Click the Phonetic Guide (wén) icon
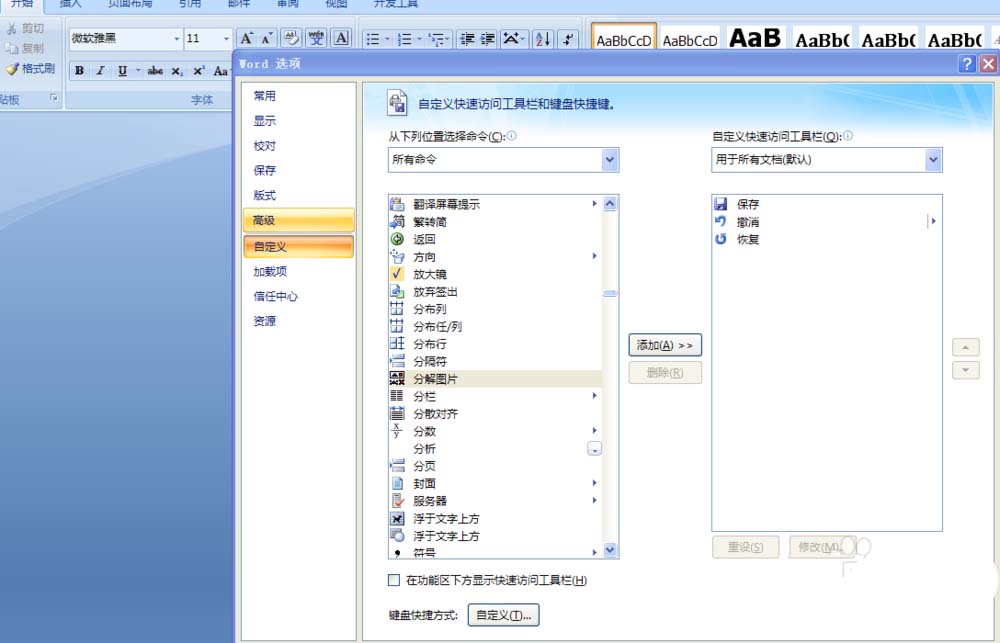Image resolution: width=1000 pixels, height=643 pixels. click(x=316, y=39)
